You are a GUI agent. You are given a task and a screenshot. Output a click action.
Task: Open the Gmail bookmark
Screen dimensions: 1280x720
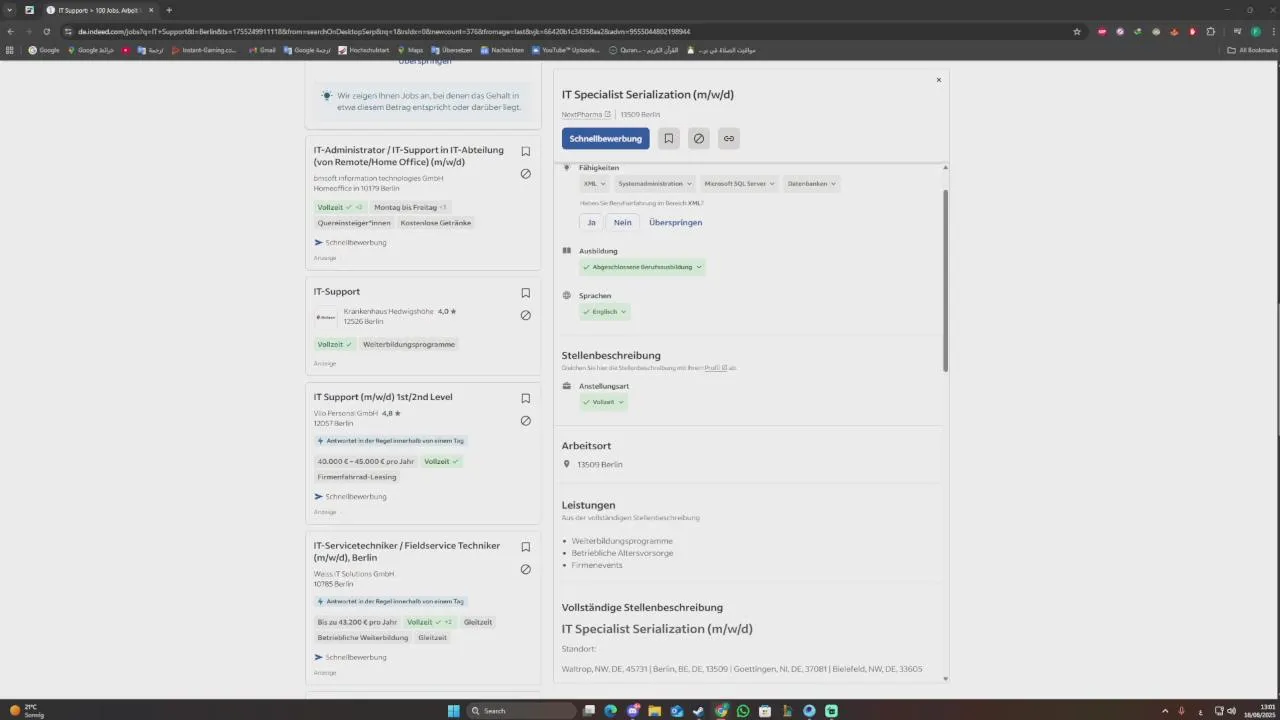pyautogui.click(x=263, y=50)
